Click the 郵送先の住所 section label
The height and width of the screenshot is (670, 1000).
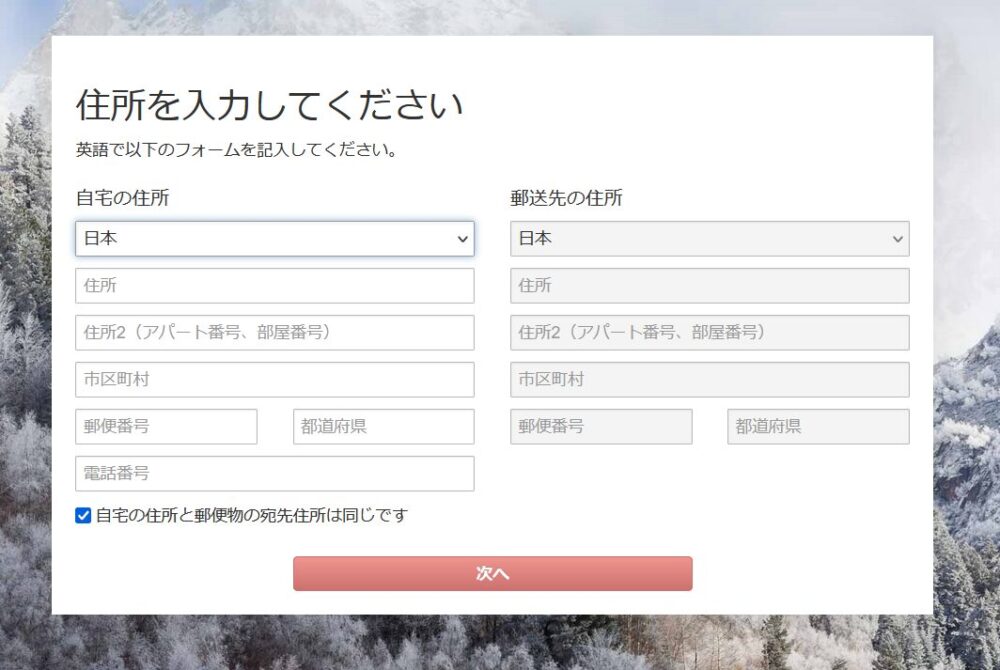566,198
